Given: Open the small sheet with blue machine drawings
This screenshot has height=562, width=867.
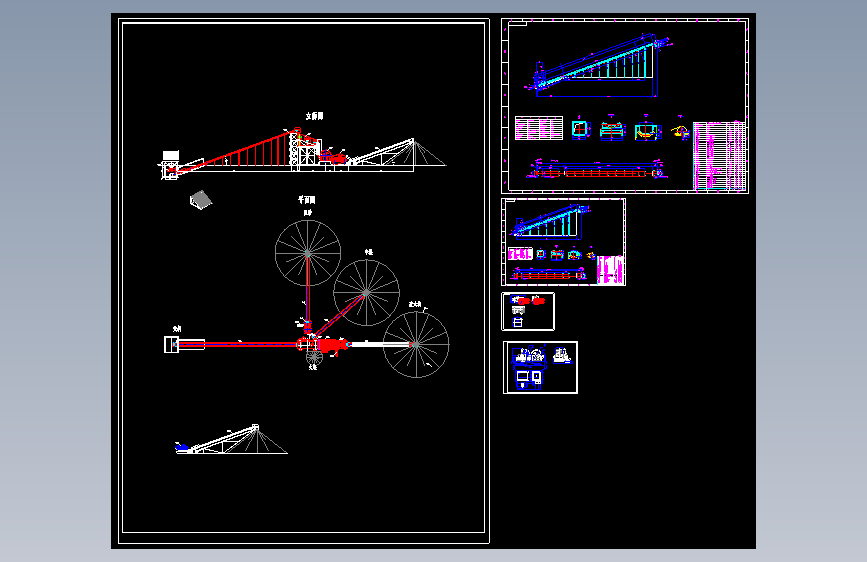Looking at the screenshot, I should (540, 367).
